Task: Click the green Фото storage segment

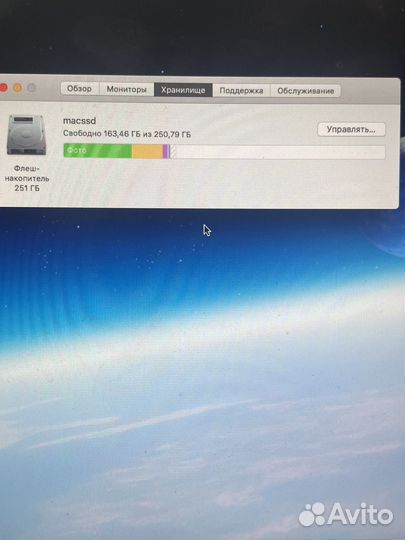Action: (x=98, y=151)
